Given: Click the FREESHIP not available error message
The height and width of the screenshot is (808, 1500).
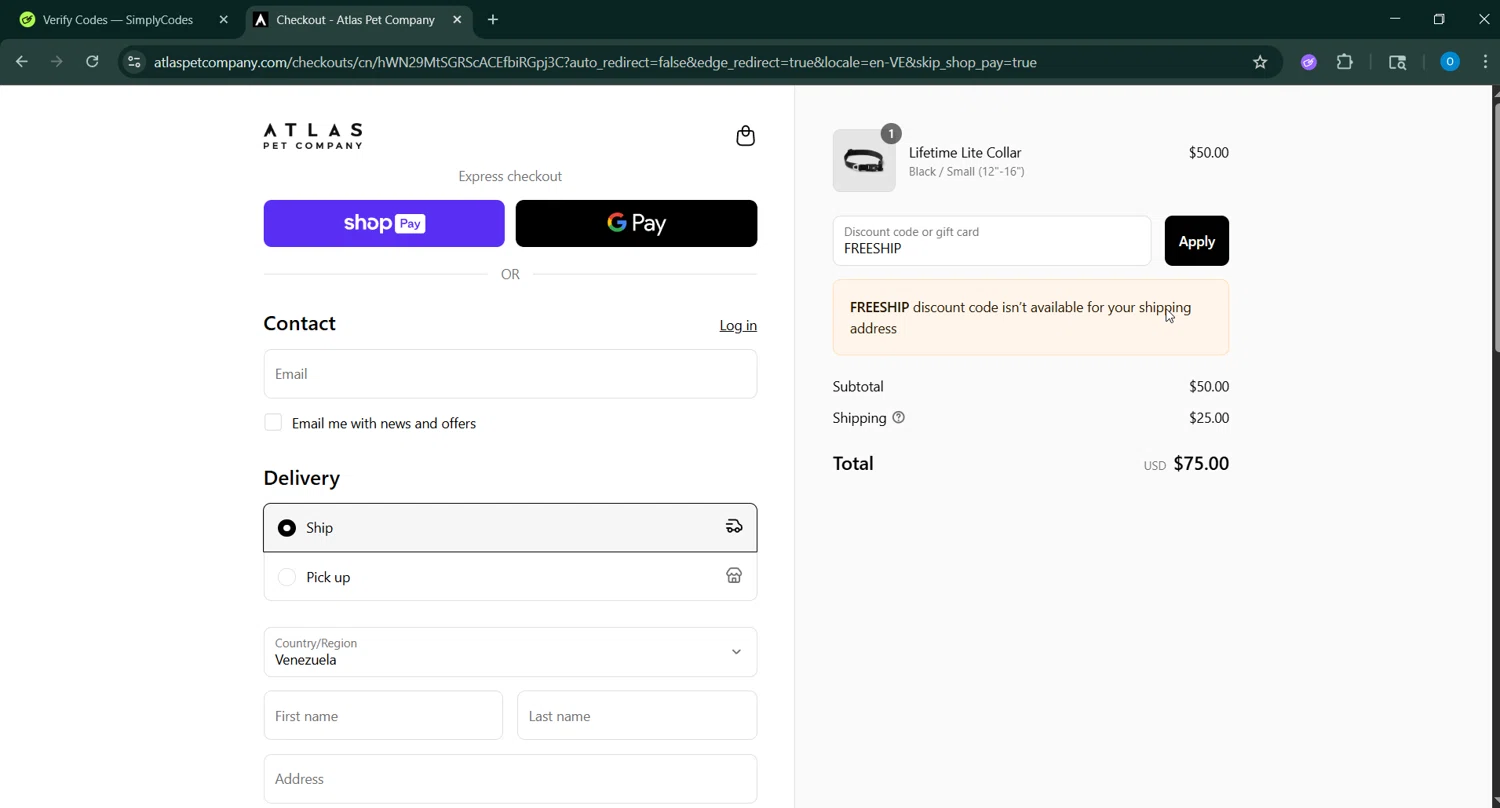Looking at the screenshot, I should [1031, 317].
